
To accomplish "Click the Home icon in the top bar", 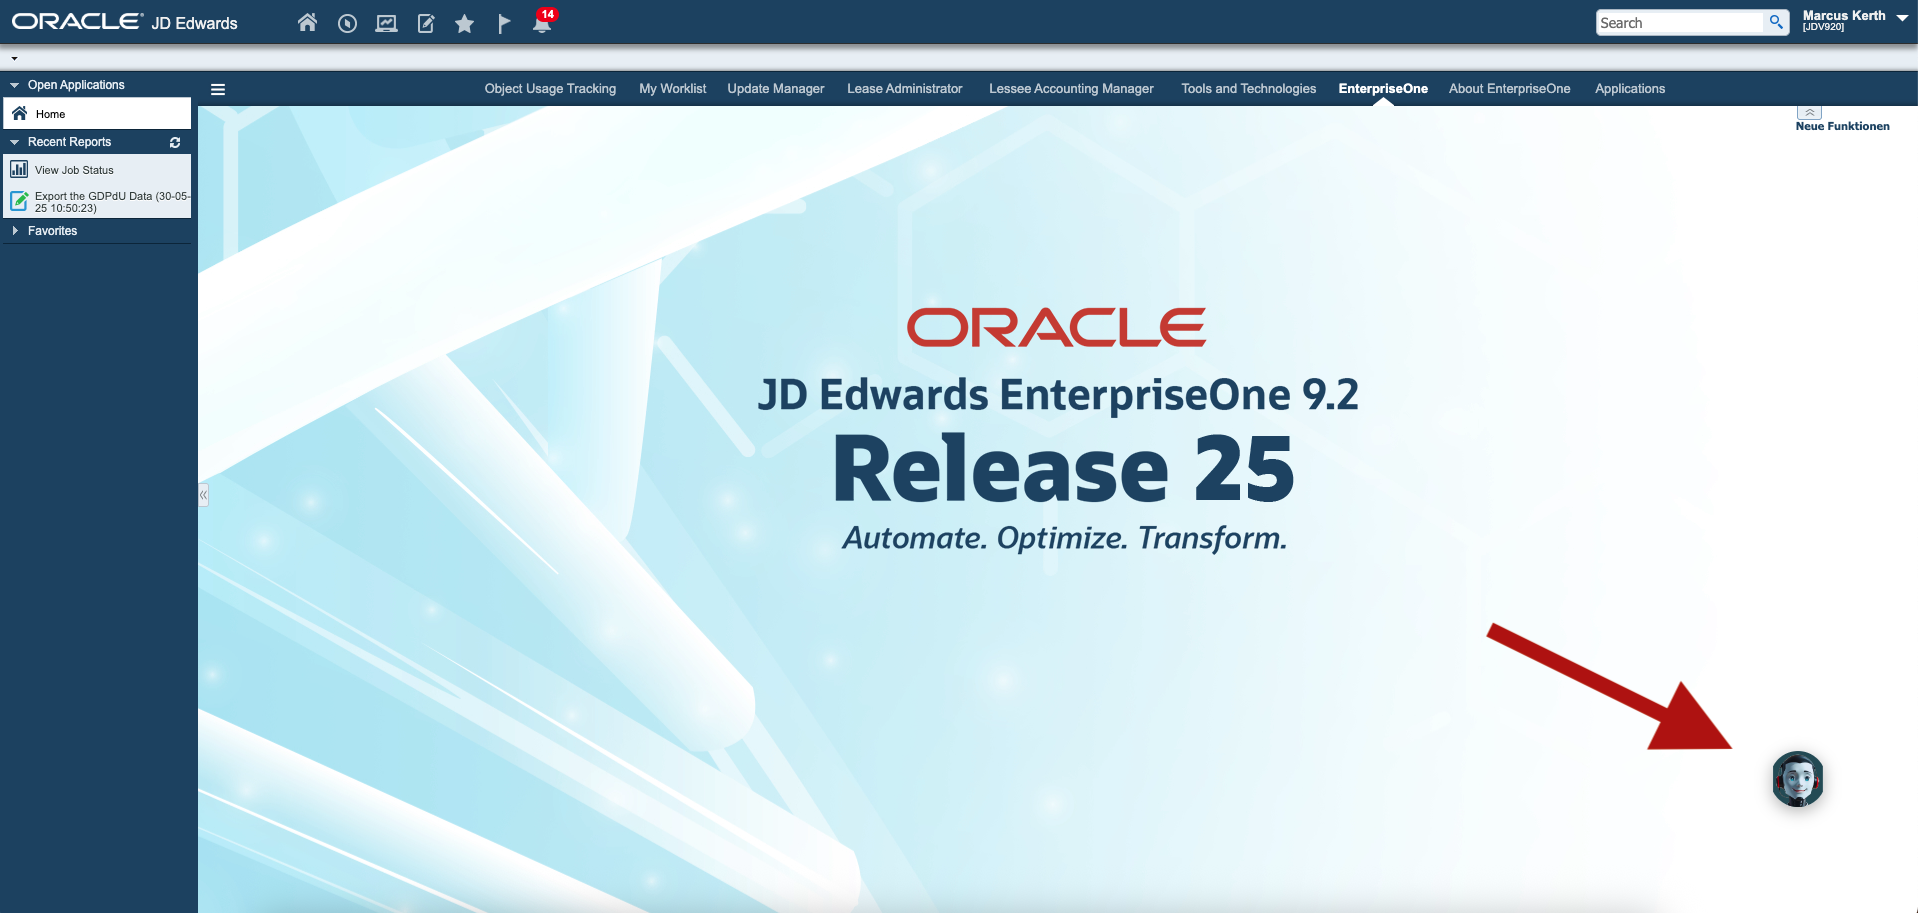I will 307,22.
